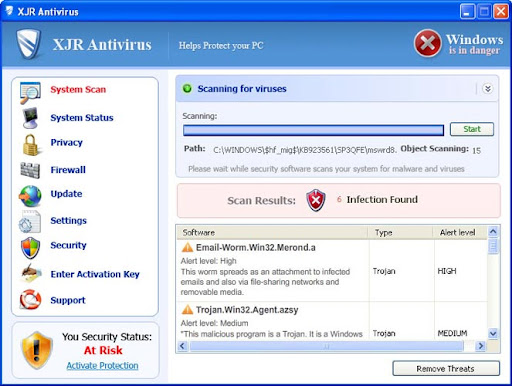The width and height of the screenshot is (512, 386).
Task: Click the Remove Threats button
Action: [446, 369]
